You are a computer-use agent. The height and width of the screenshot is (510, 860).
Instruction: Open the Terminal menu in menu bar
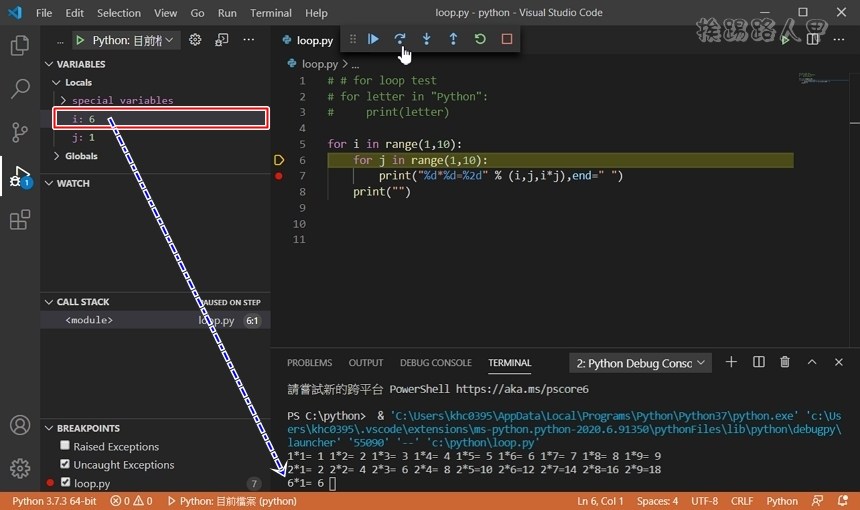coord(271,13)
